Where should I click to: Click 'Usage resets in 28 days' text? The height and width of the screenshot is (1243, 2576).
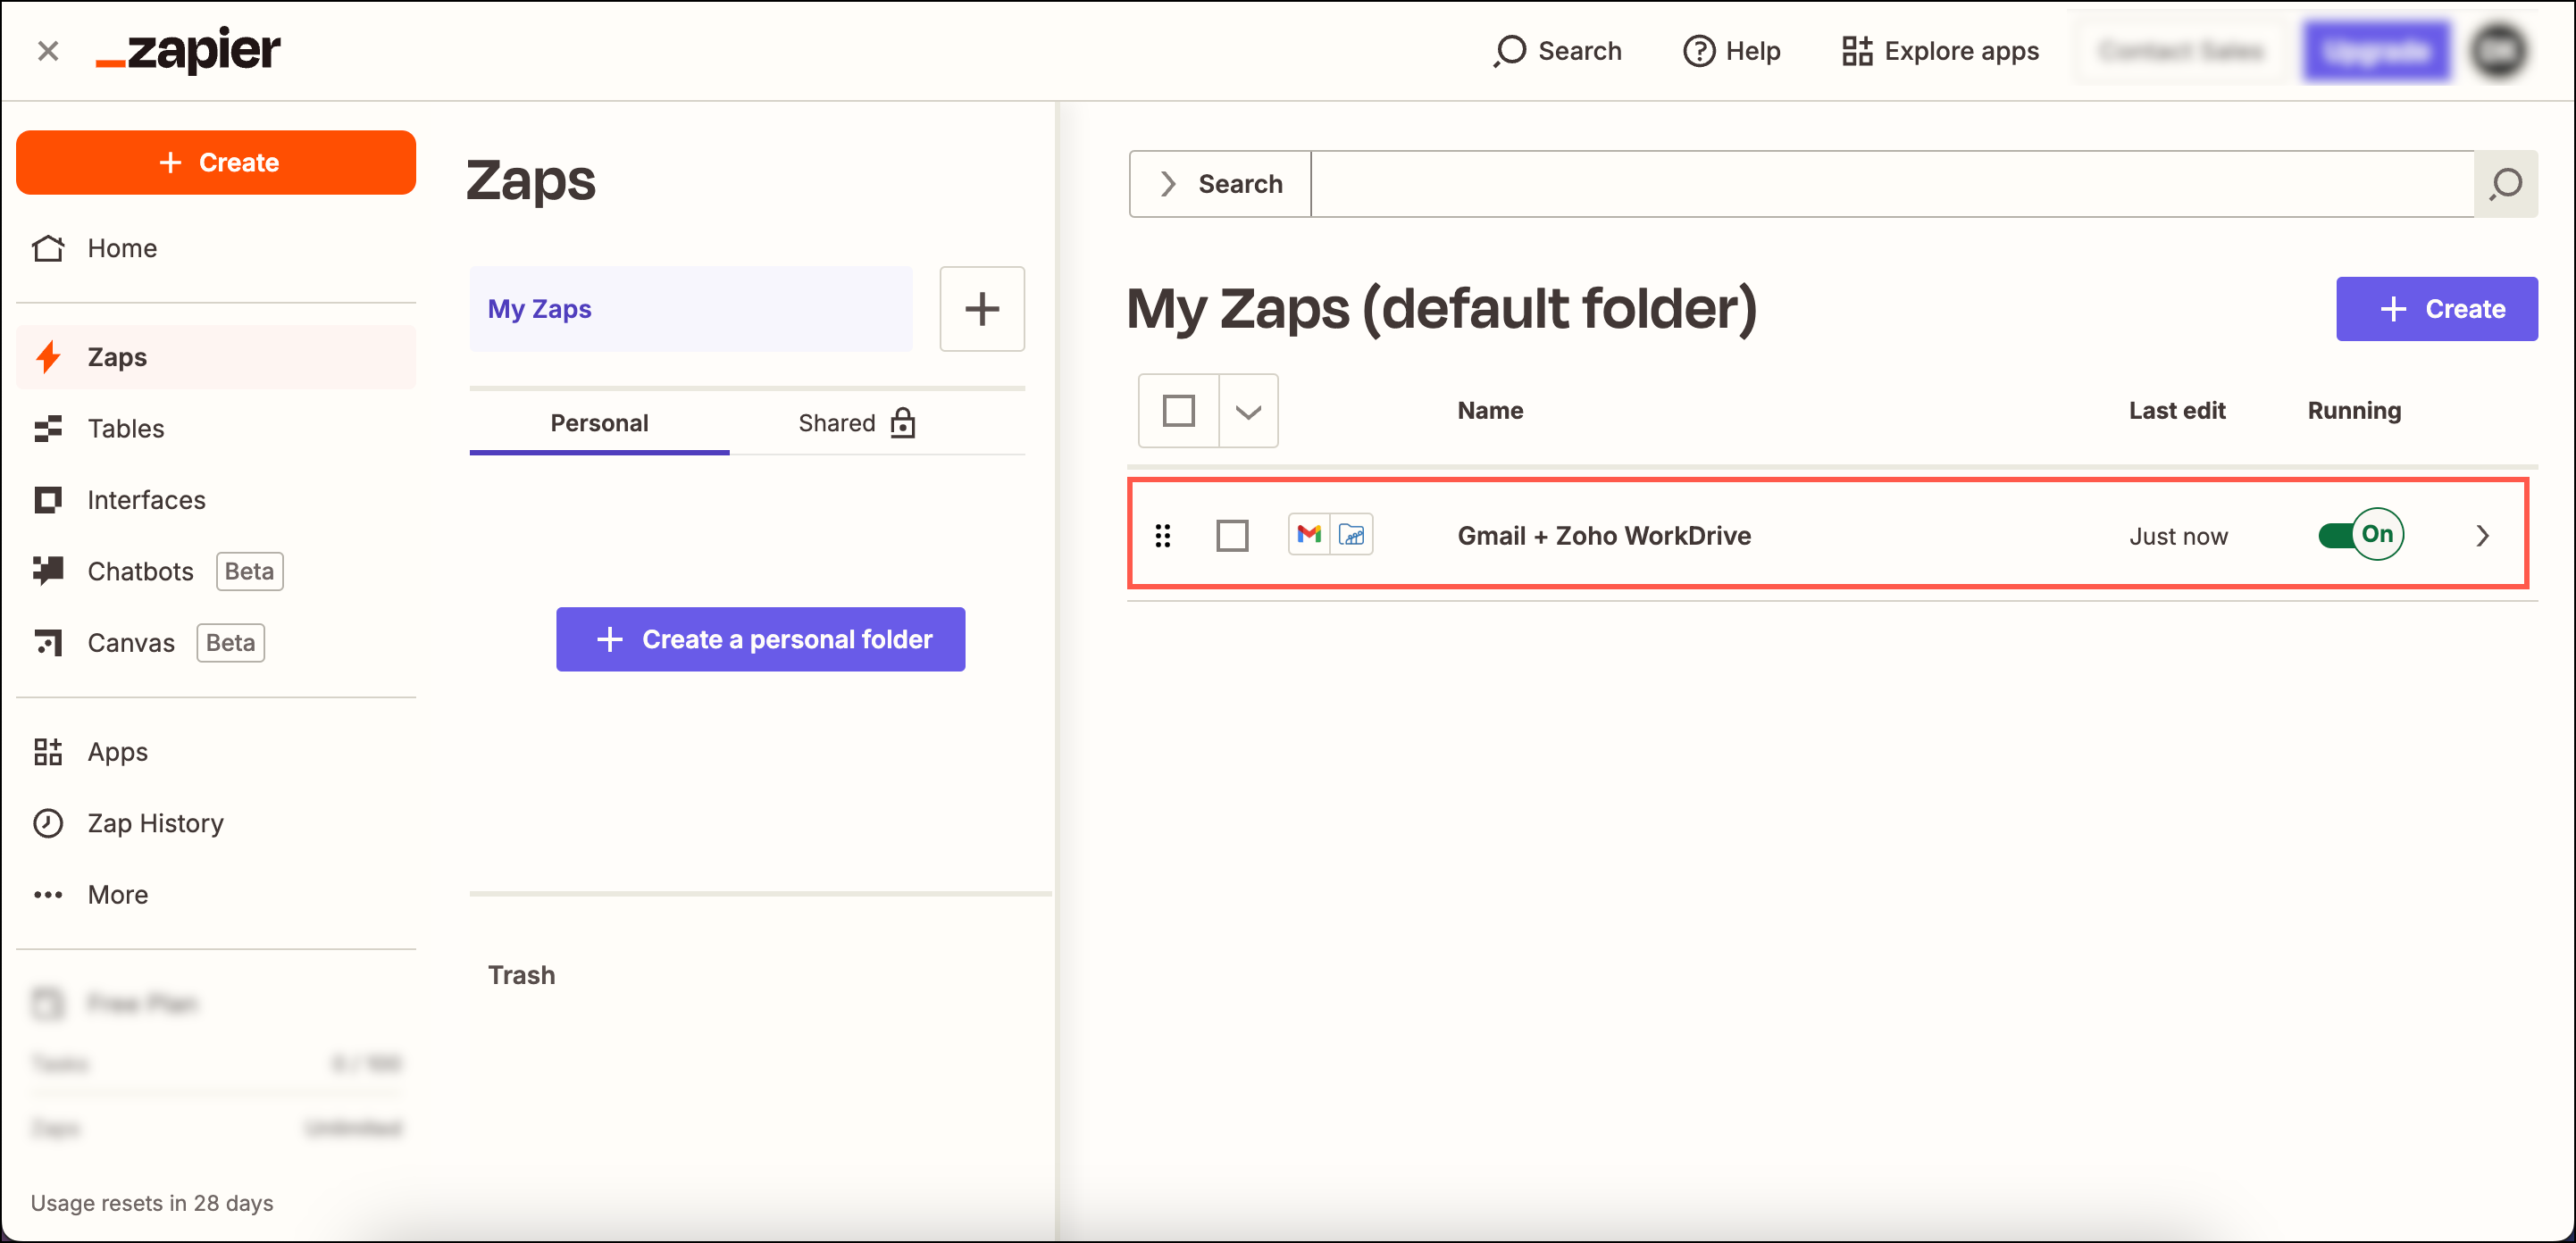(x=152, y=1203)
